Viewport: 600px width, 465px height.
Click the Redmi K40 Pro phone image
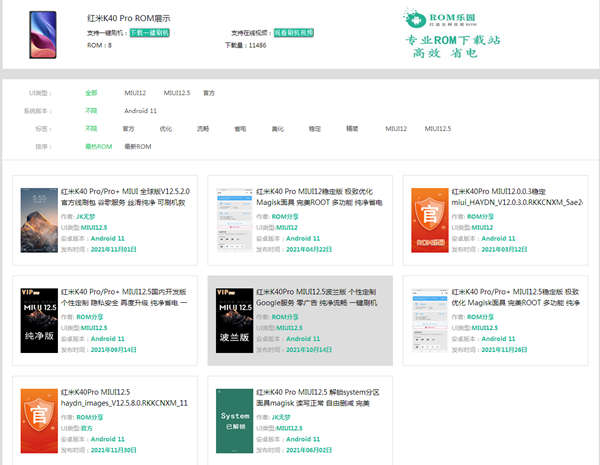43,32
